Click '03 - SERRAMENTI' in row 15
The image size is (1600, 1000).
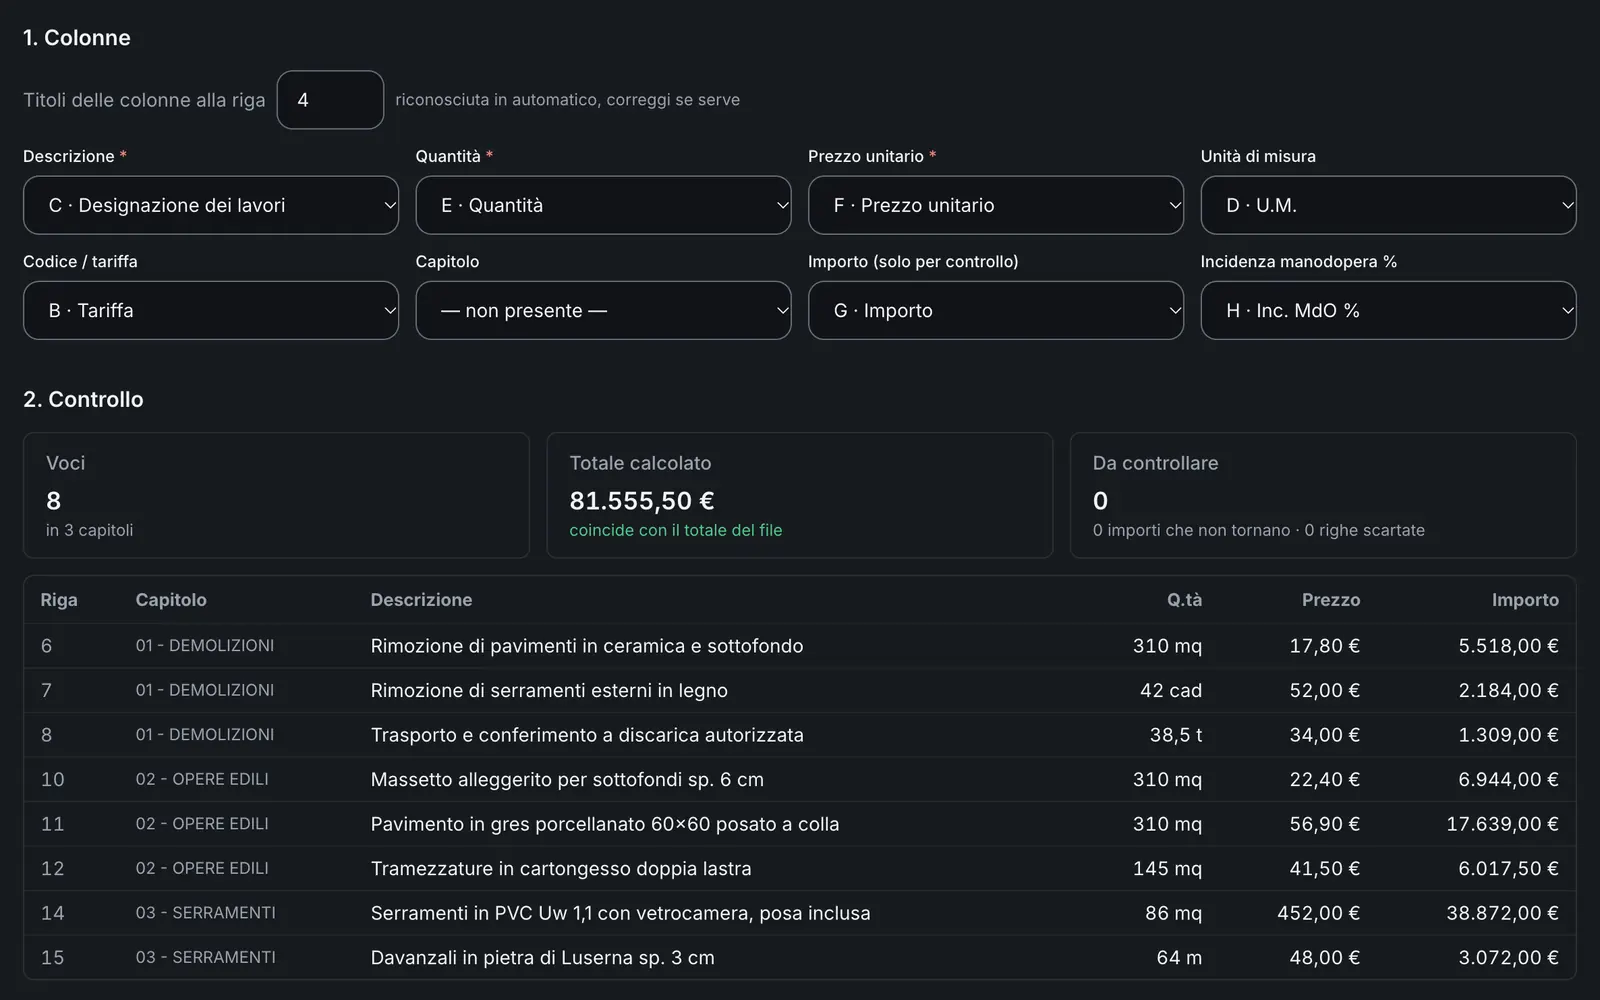point(206,957)
